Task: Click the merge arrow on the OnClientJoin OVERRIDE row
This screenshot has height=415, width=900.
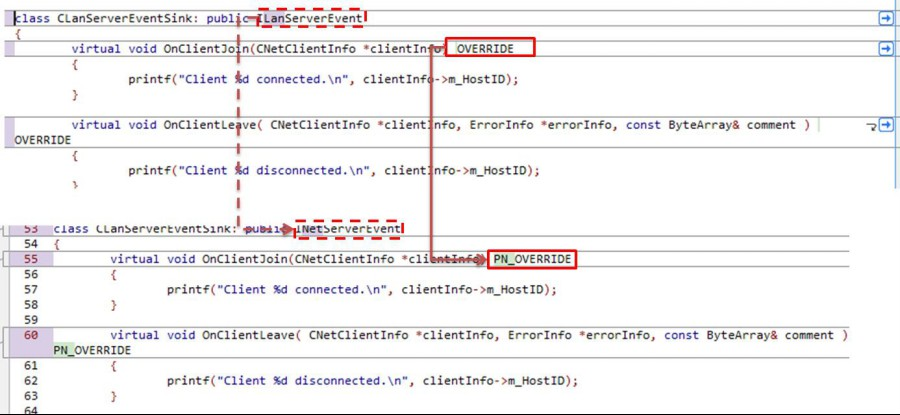Action: pyautogui.click(x=885, y=49)
